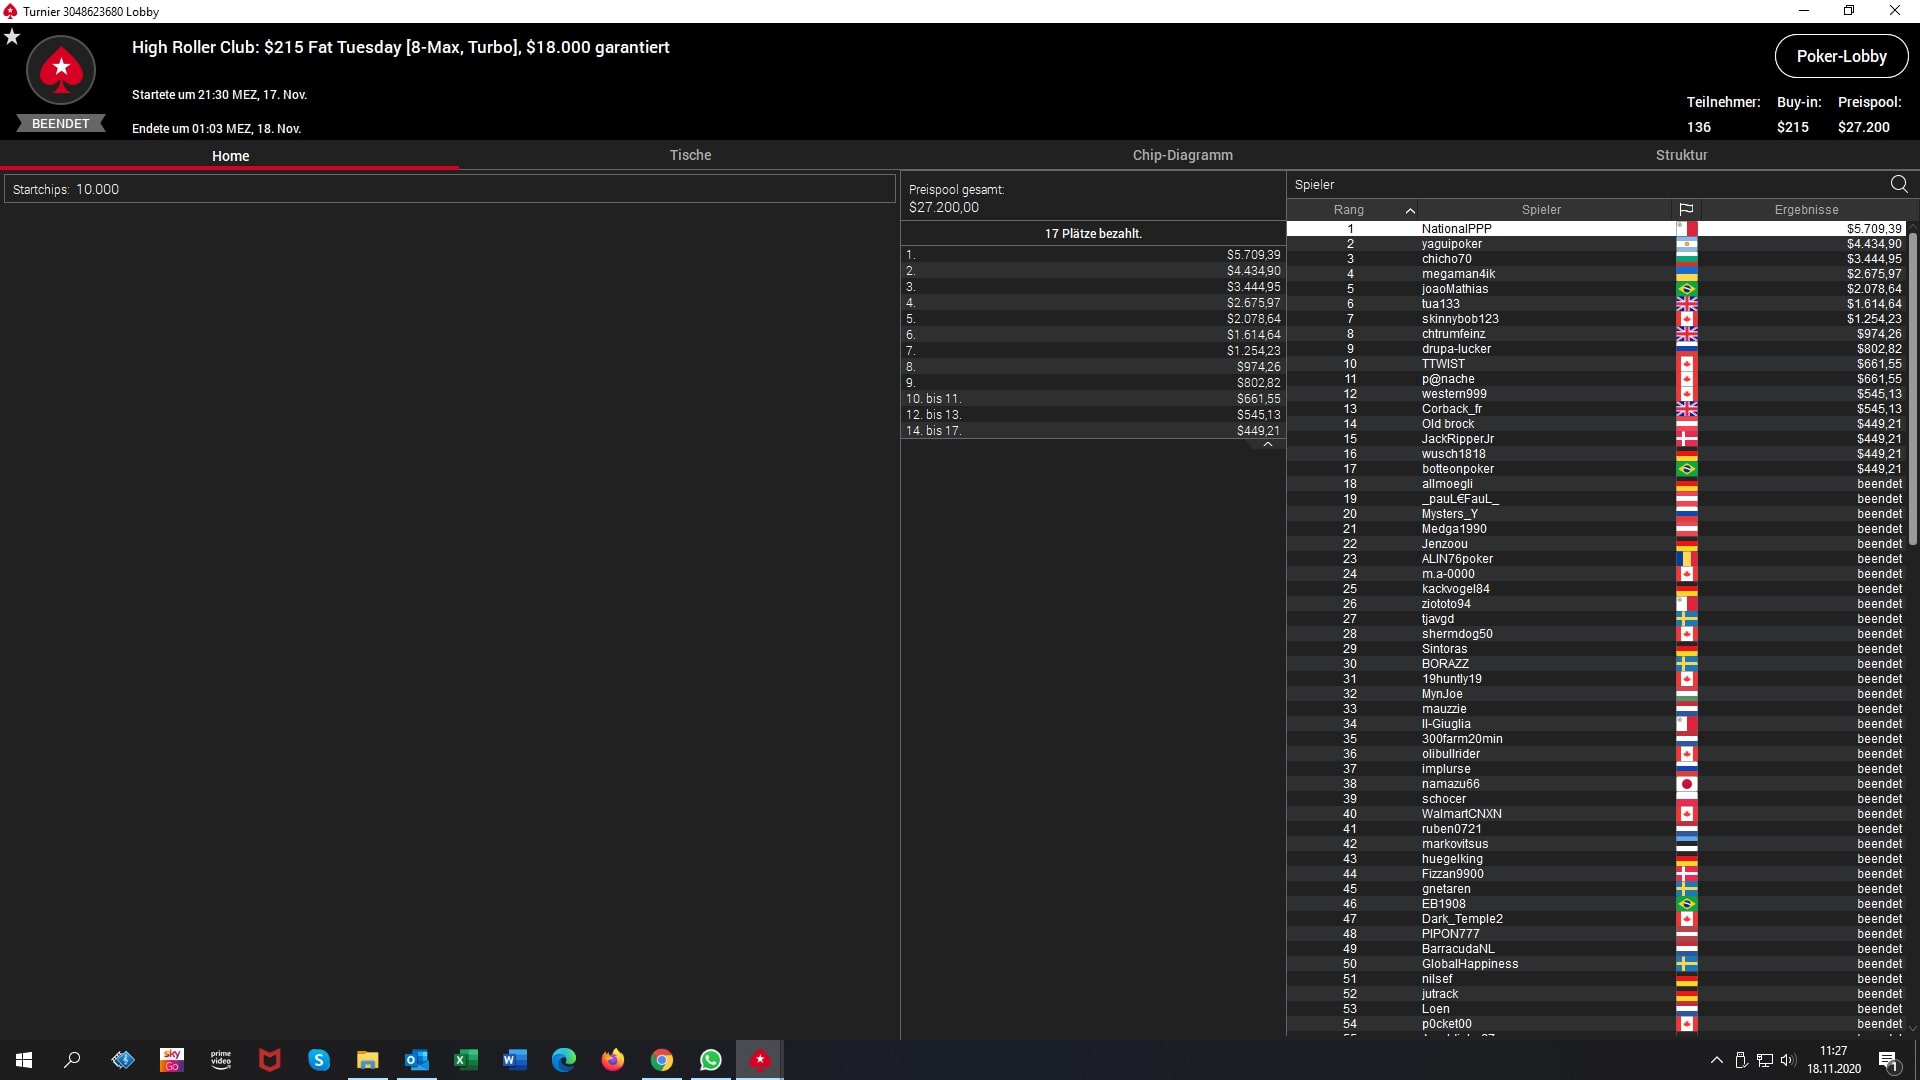Screen dimensions: 1920x1080
Task: Click payout row 10. bis 11.
Action: (x=1093, y=399)
